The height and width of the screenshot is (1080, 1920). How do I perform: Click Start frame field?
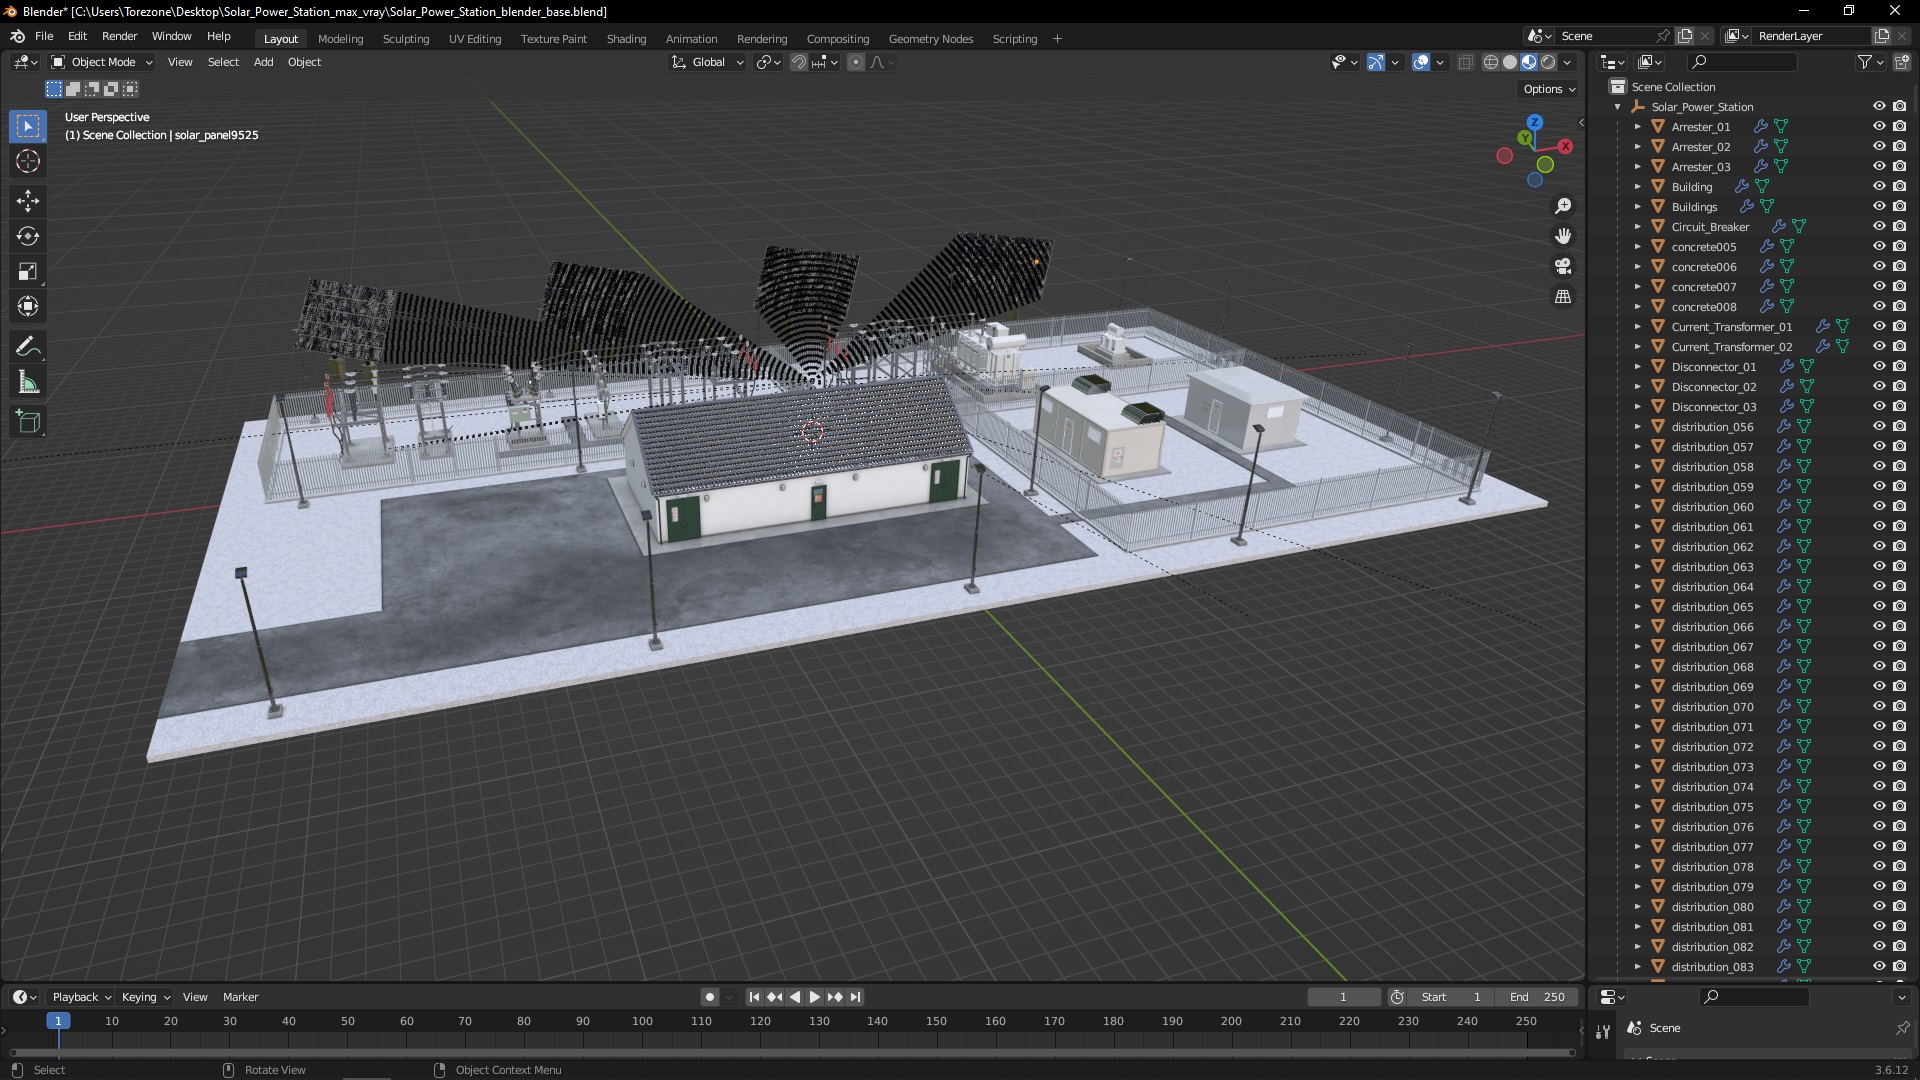[1451, 997]
